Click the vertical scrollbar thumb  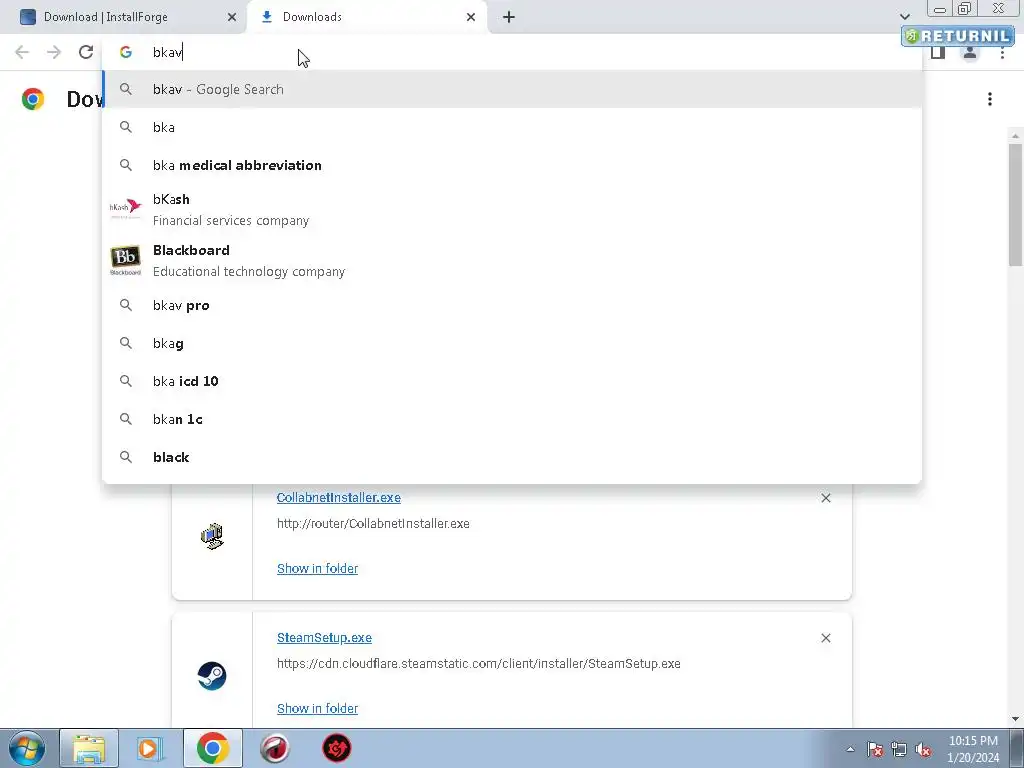click(x=1015, y=204)
